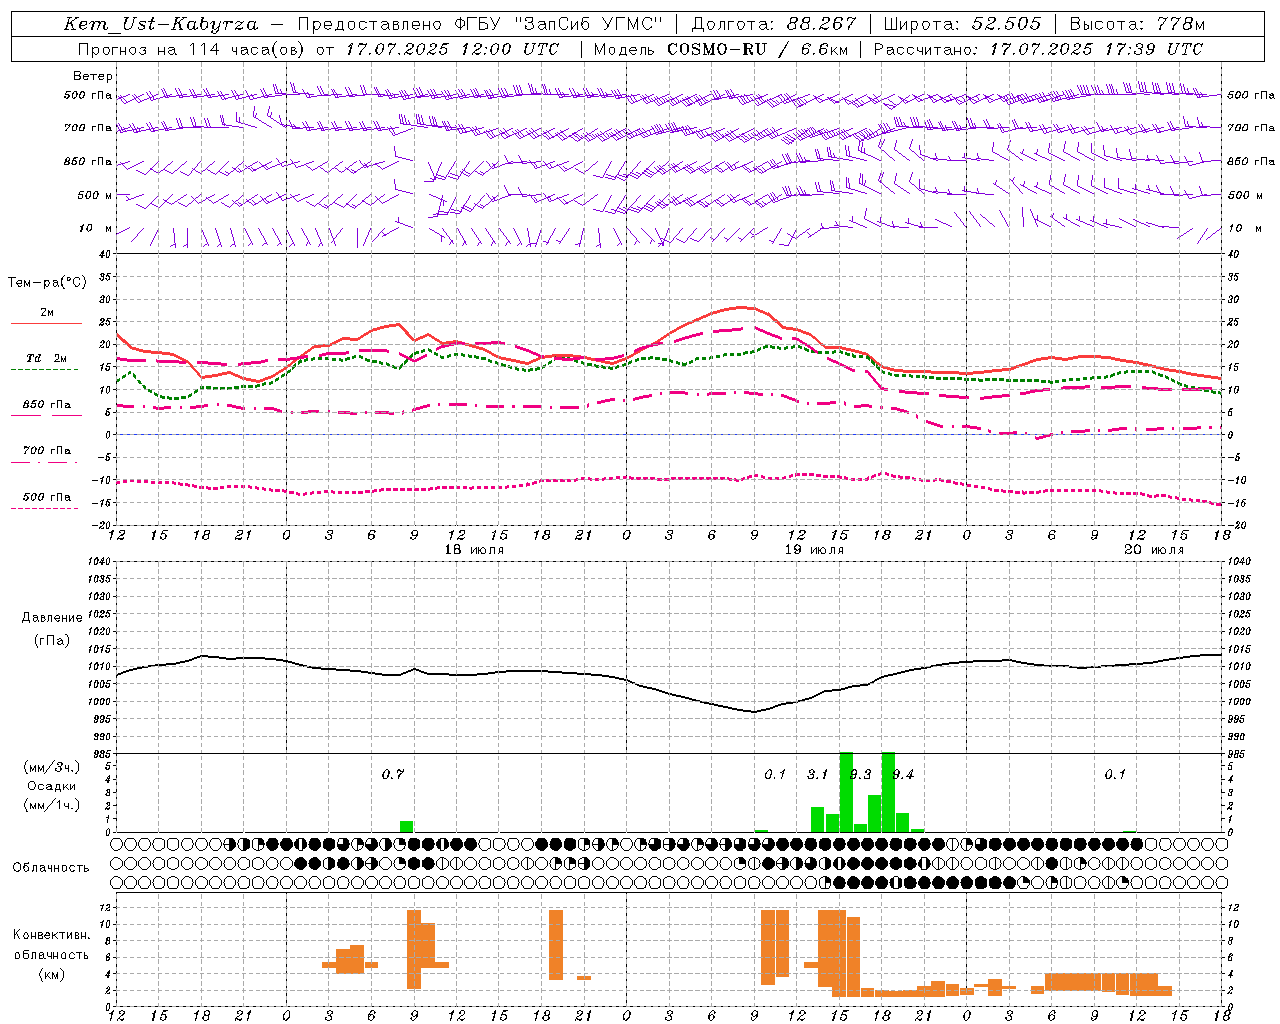Screen dimensions: 1280x1024
Task: Click the 'Ветер' wind panel label
Action: pyautogui.click(x=93, y=76)
